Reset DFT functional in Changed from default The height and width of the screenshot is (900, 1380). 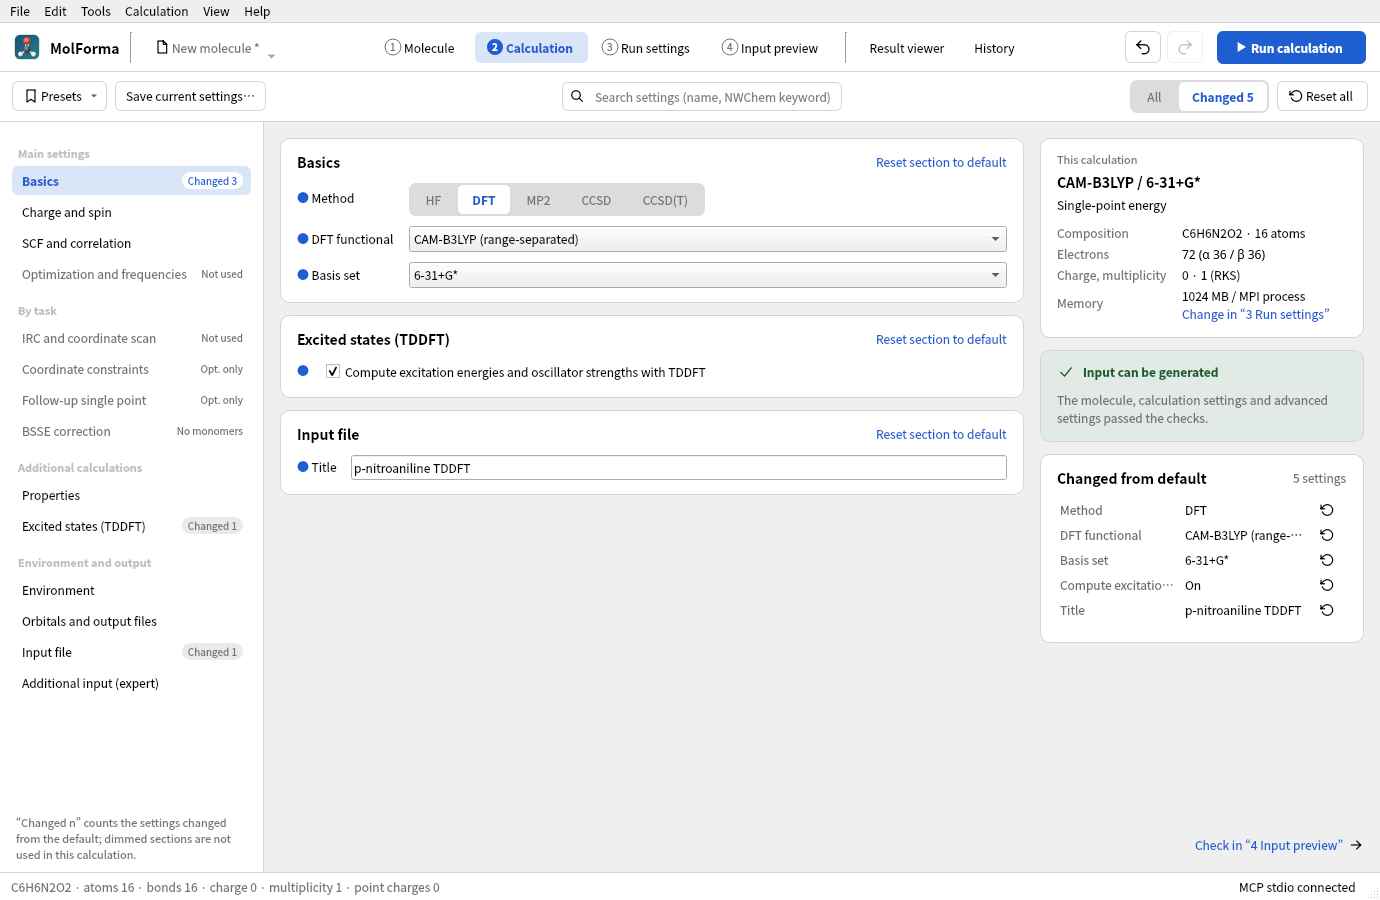1327,535
